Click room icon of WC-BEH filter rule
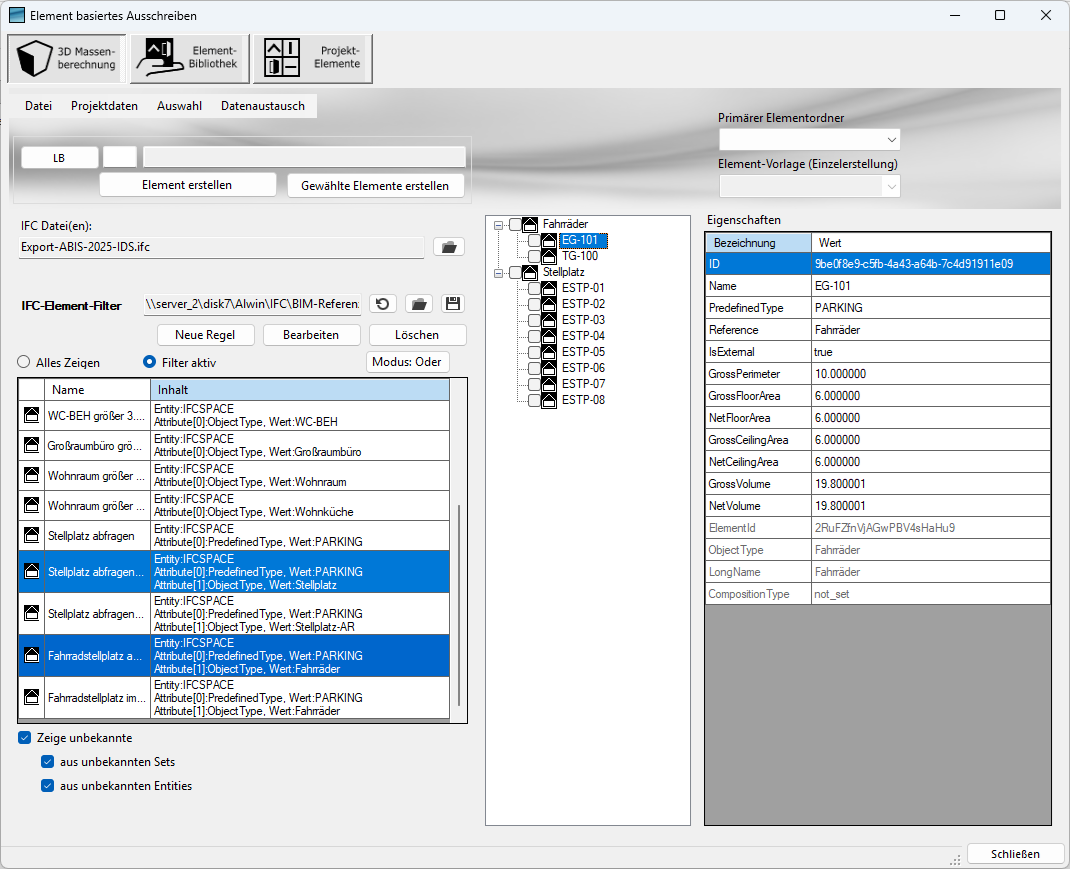The image size is (1070, 869). (31, 415)
